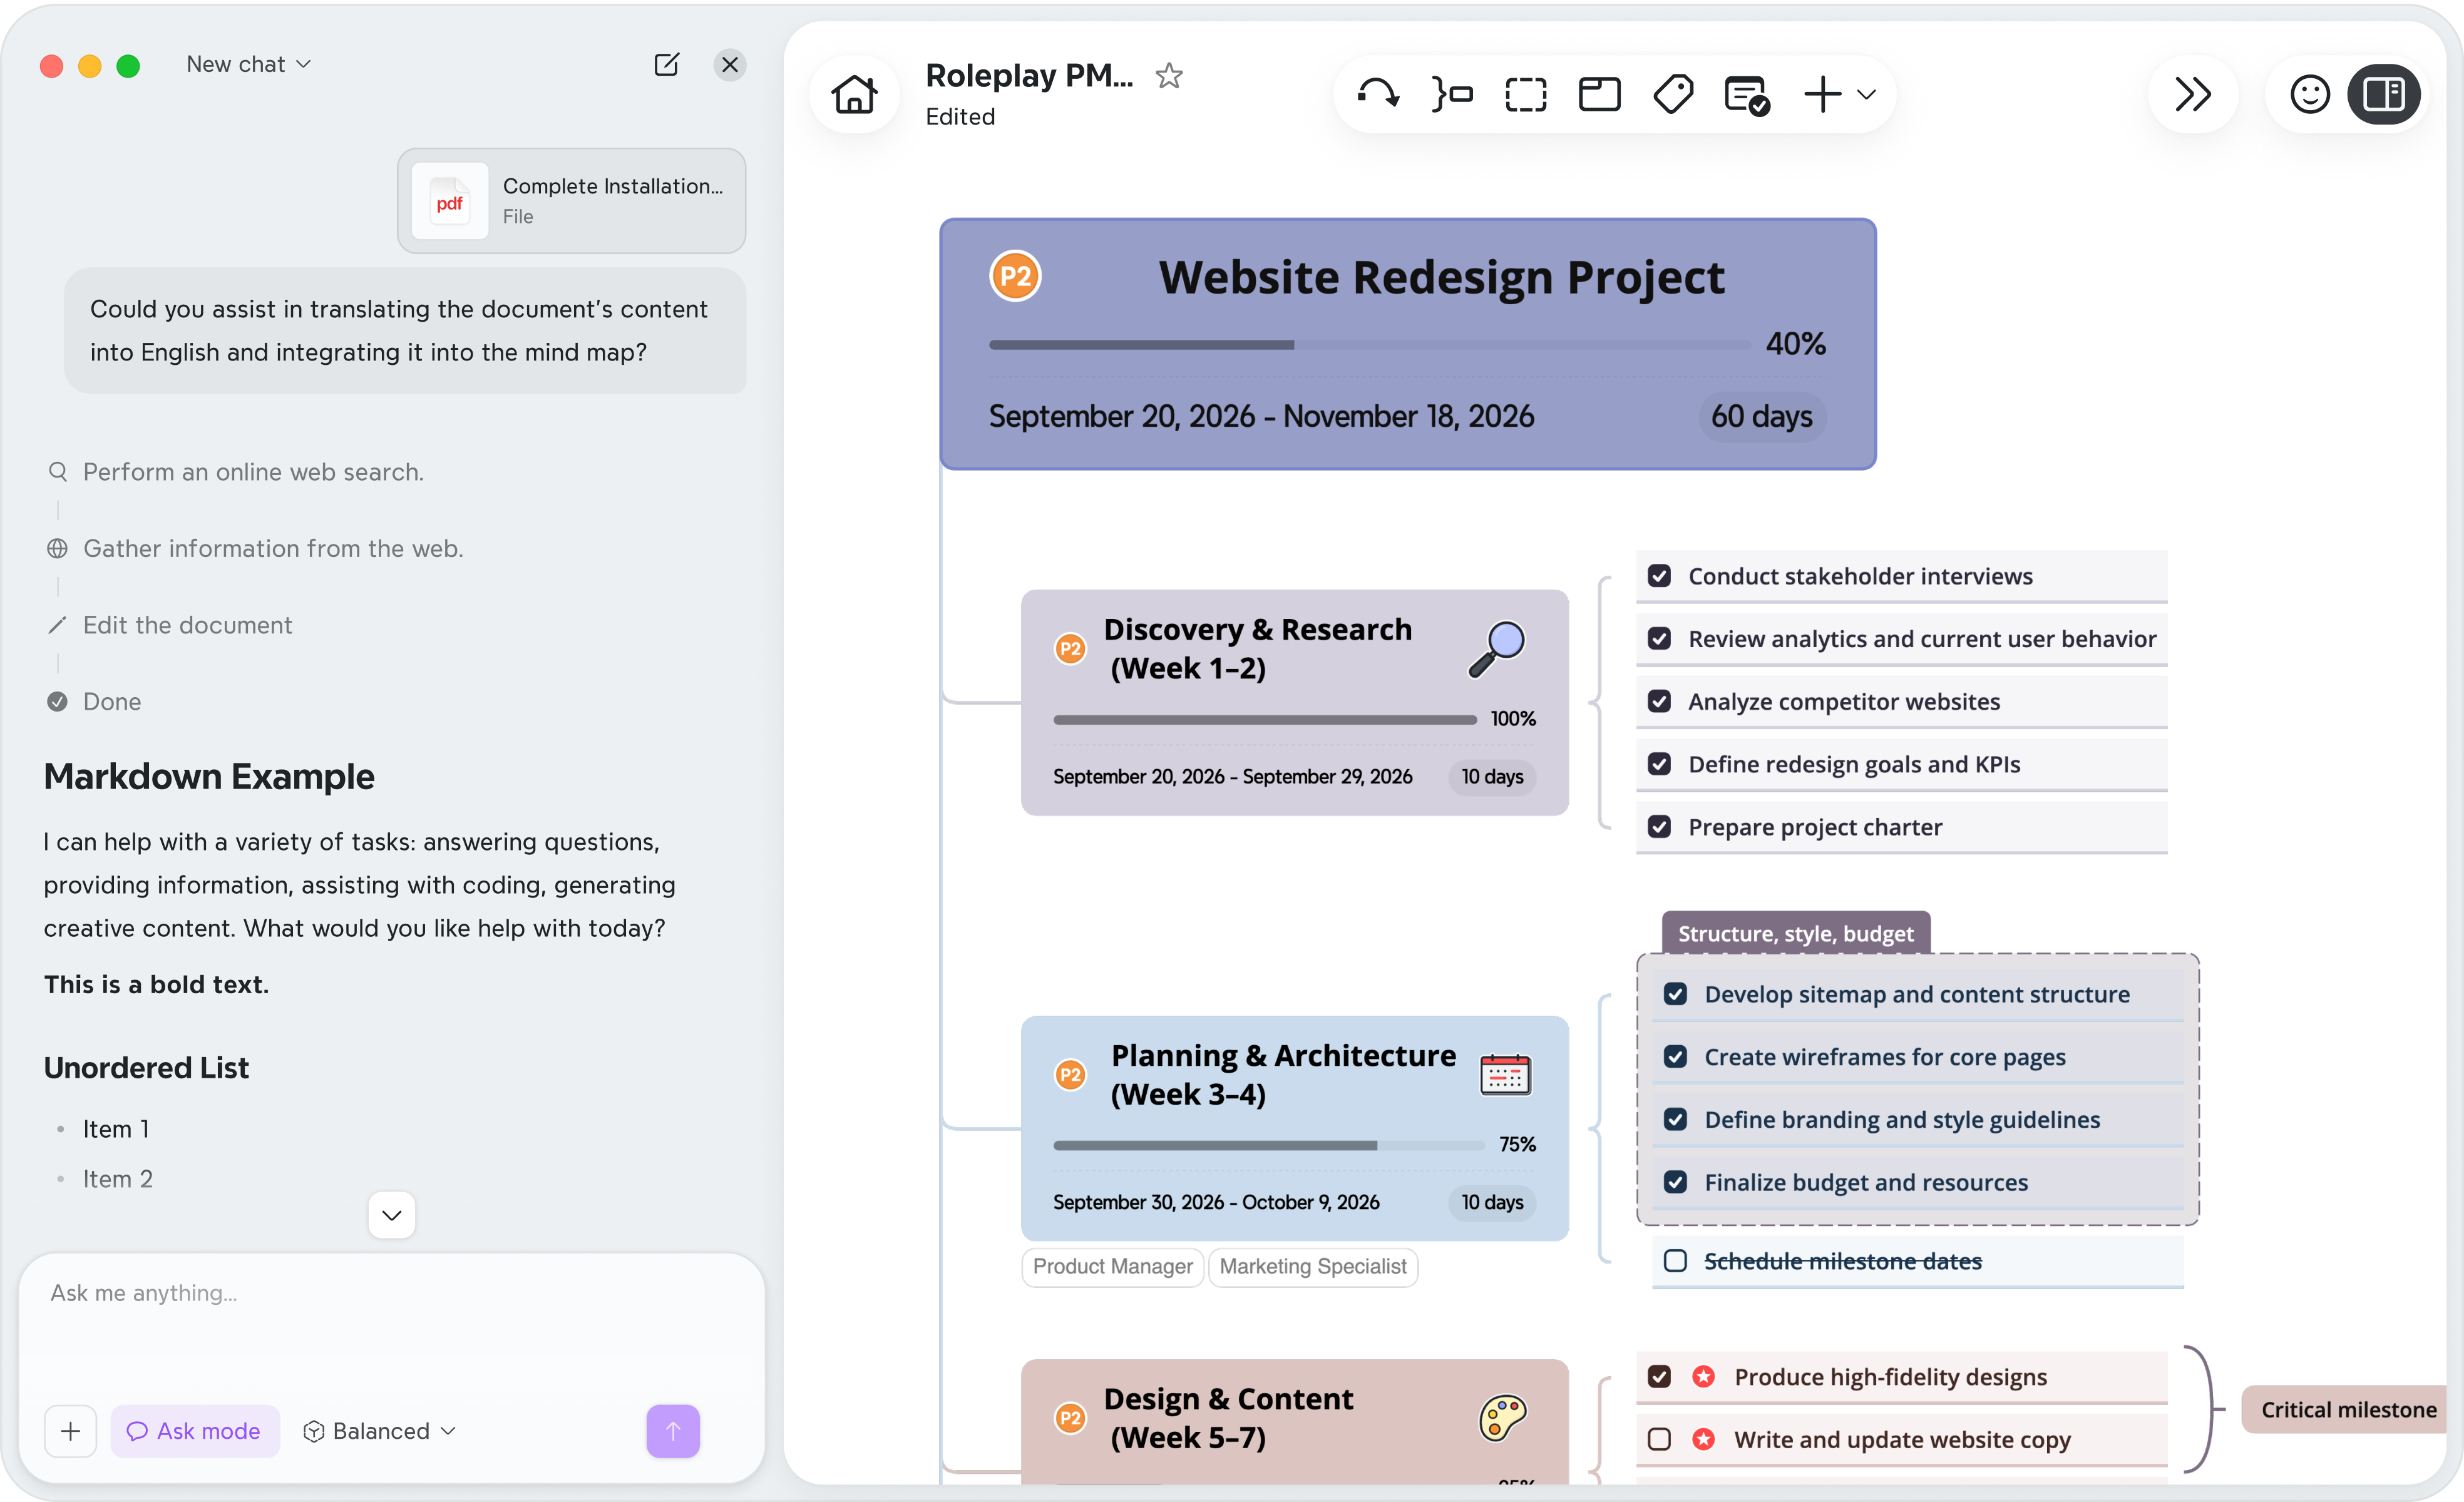Select the Critical milestone summary topic
The image size is (2464, 1502).
point(2344,1410)
